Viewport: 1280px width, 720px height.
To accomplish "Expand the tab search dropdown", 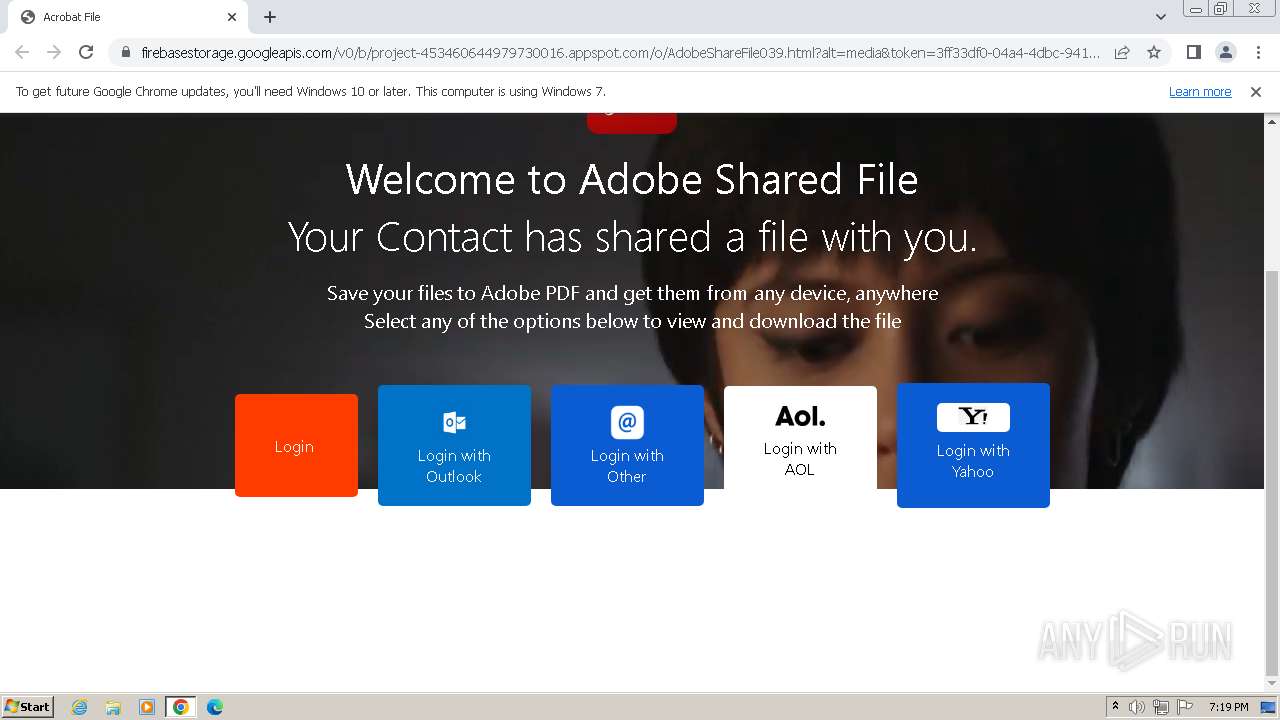I will (1160, 17).
